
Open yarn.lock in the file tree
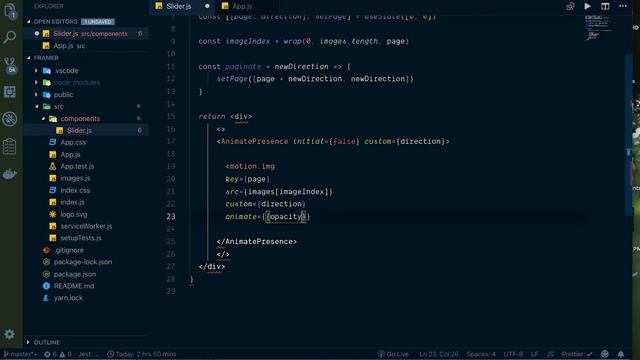click(x=68, y=298)
